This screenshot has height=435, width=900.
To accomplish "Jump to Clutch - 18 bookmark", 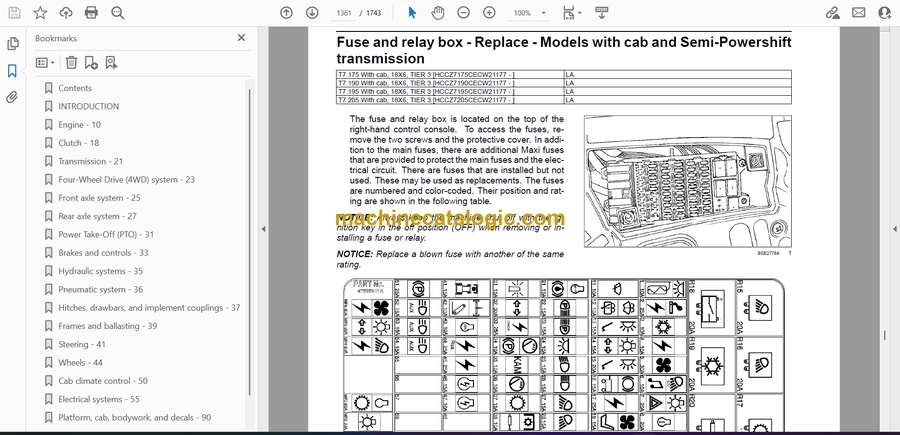I will 78,143.
